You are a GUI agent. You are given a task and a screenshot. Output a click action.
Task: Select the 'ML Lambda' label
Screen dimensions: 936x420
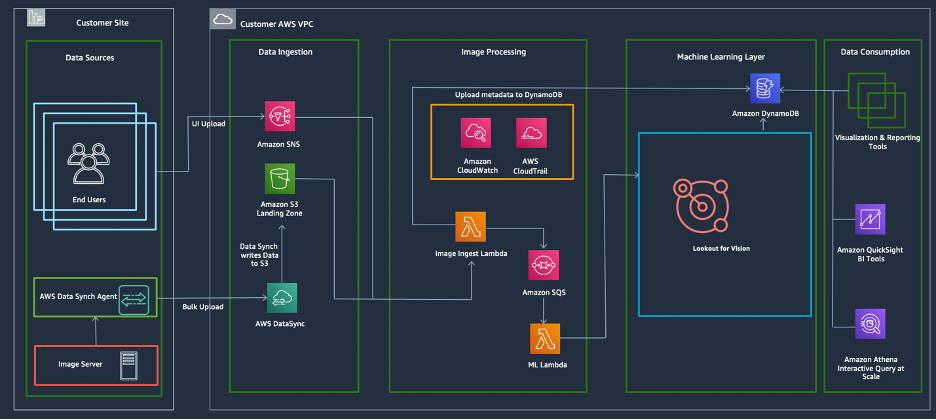click(x=545, y=365)
